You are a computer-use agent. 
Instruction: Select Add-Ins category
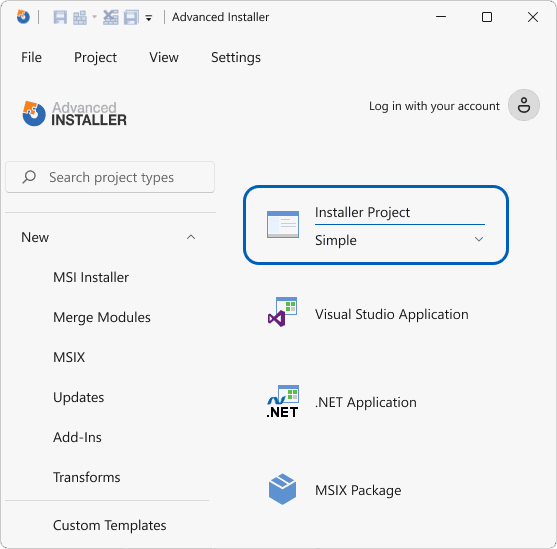[77, 437]
